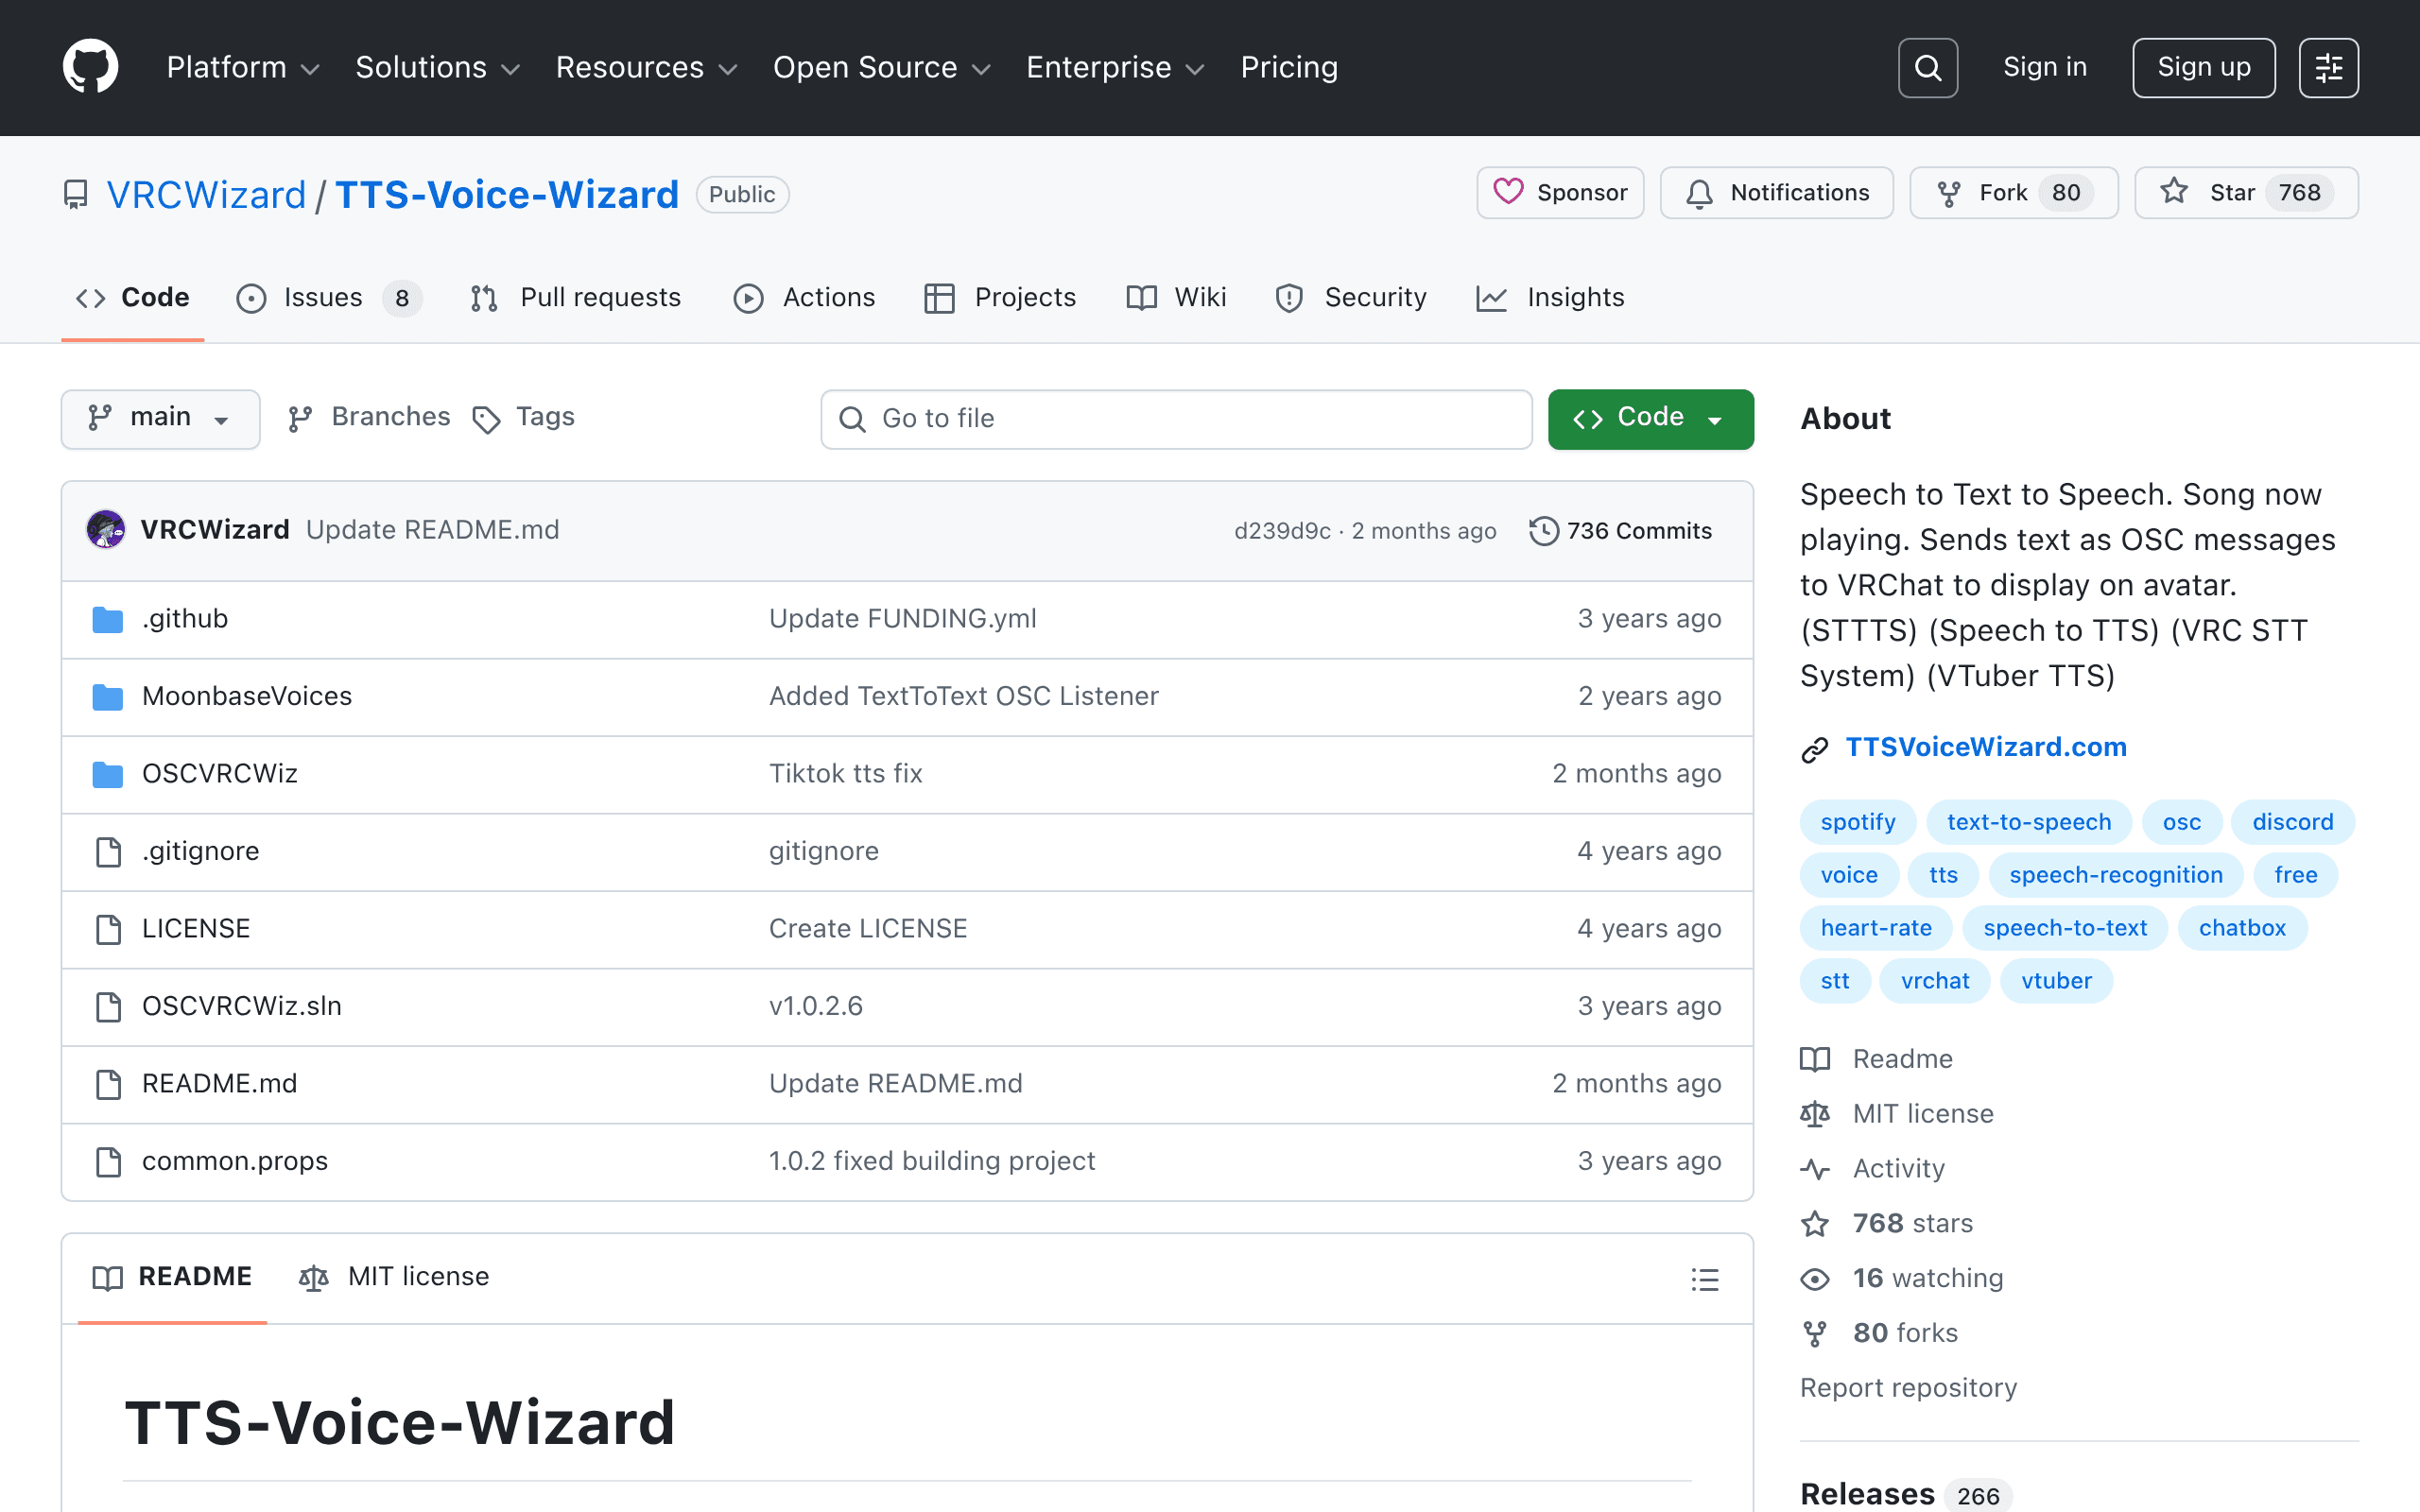Click the OSCVRCWiz folder icon
The width and height of the screenshot is (2420, 1512).
click(107, 775)
